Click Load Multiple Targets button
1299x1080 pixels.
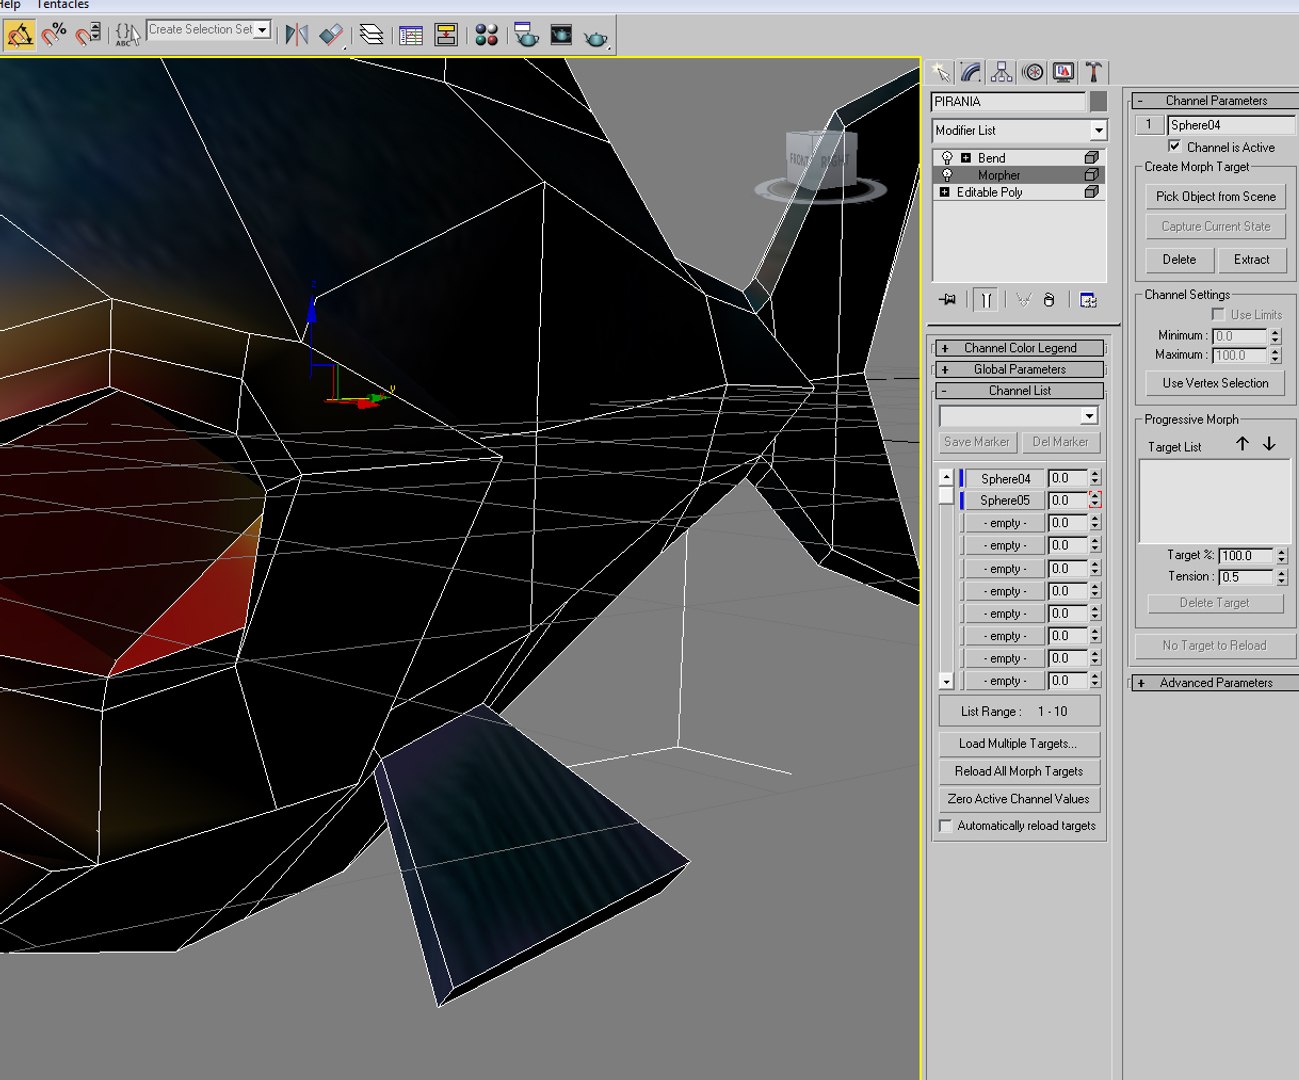coord(1019,744)
